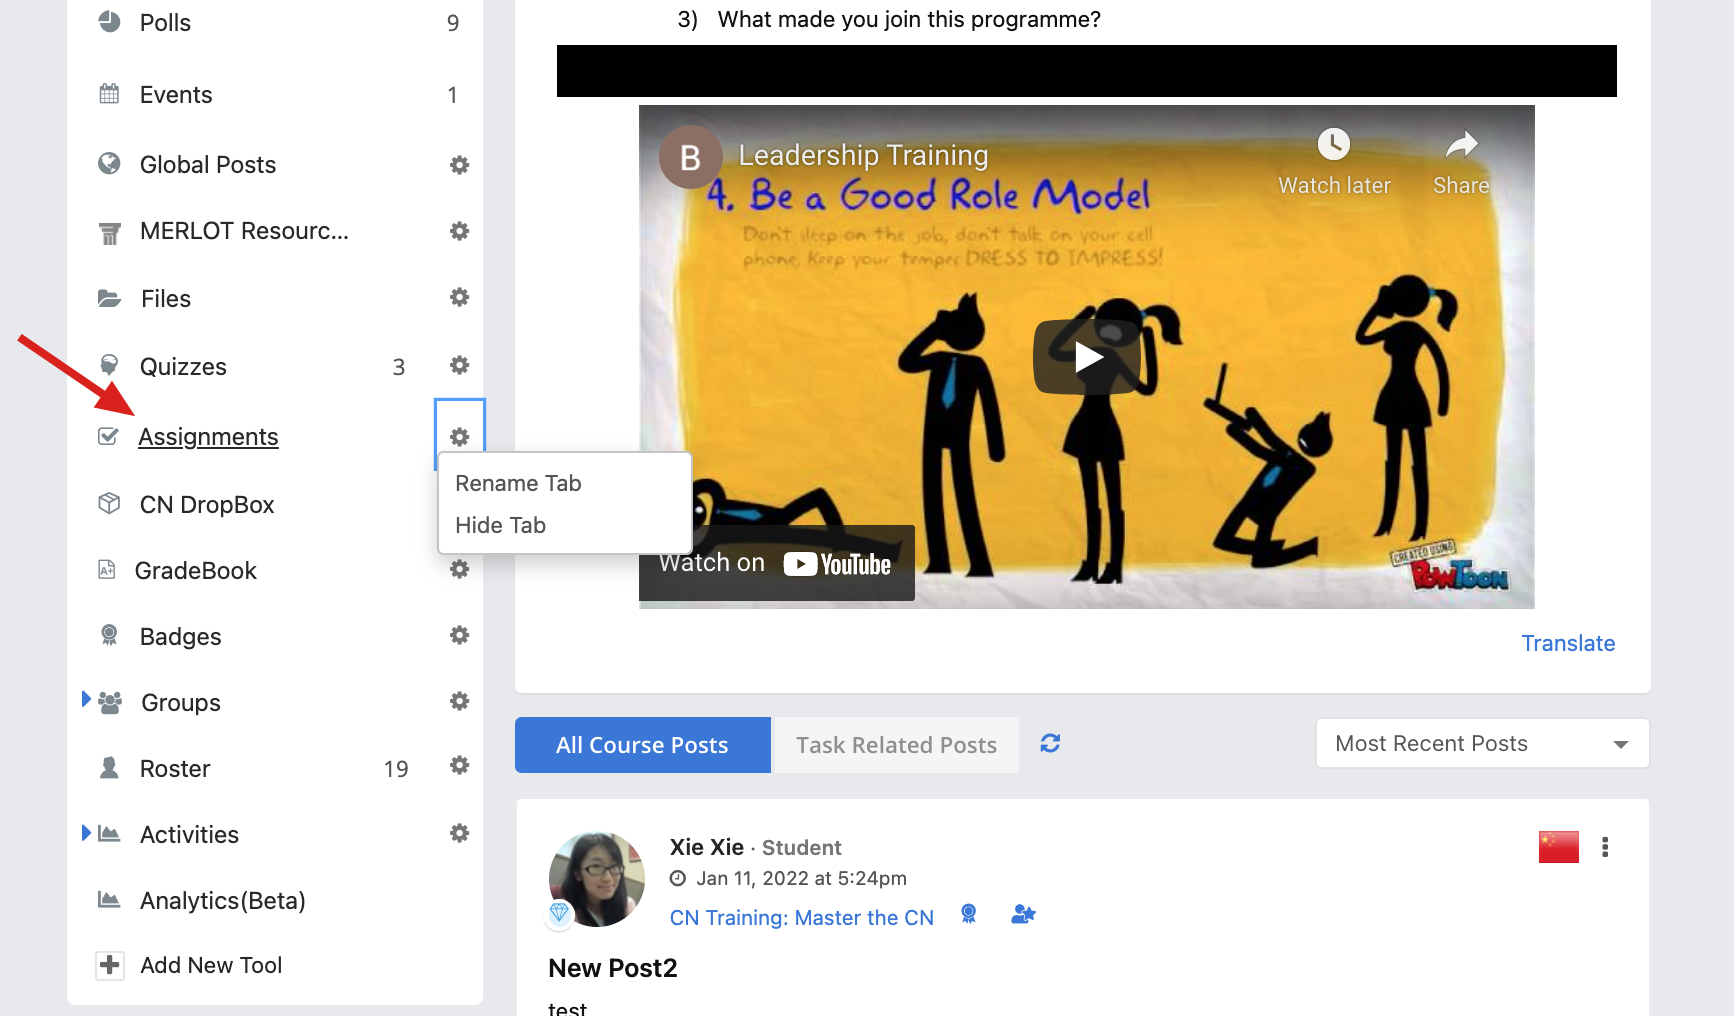This screenshot has width=1734, height=1016.
Task: Open the Assignments tab
Action: (x=208, y=437)
